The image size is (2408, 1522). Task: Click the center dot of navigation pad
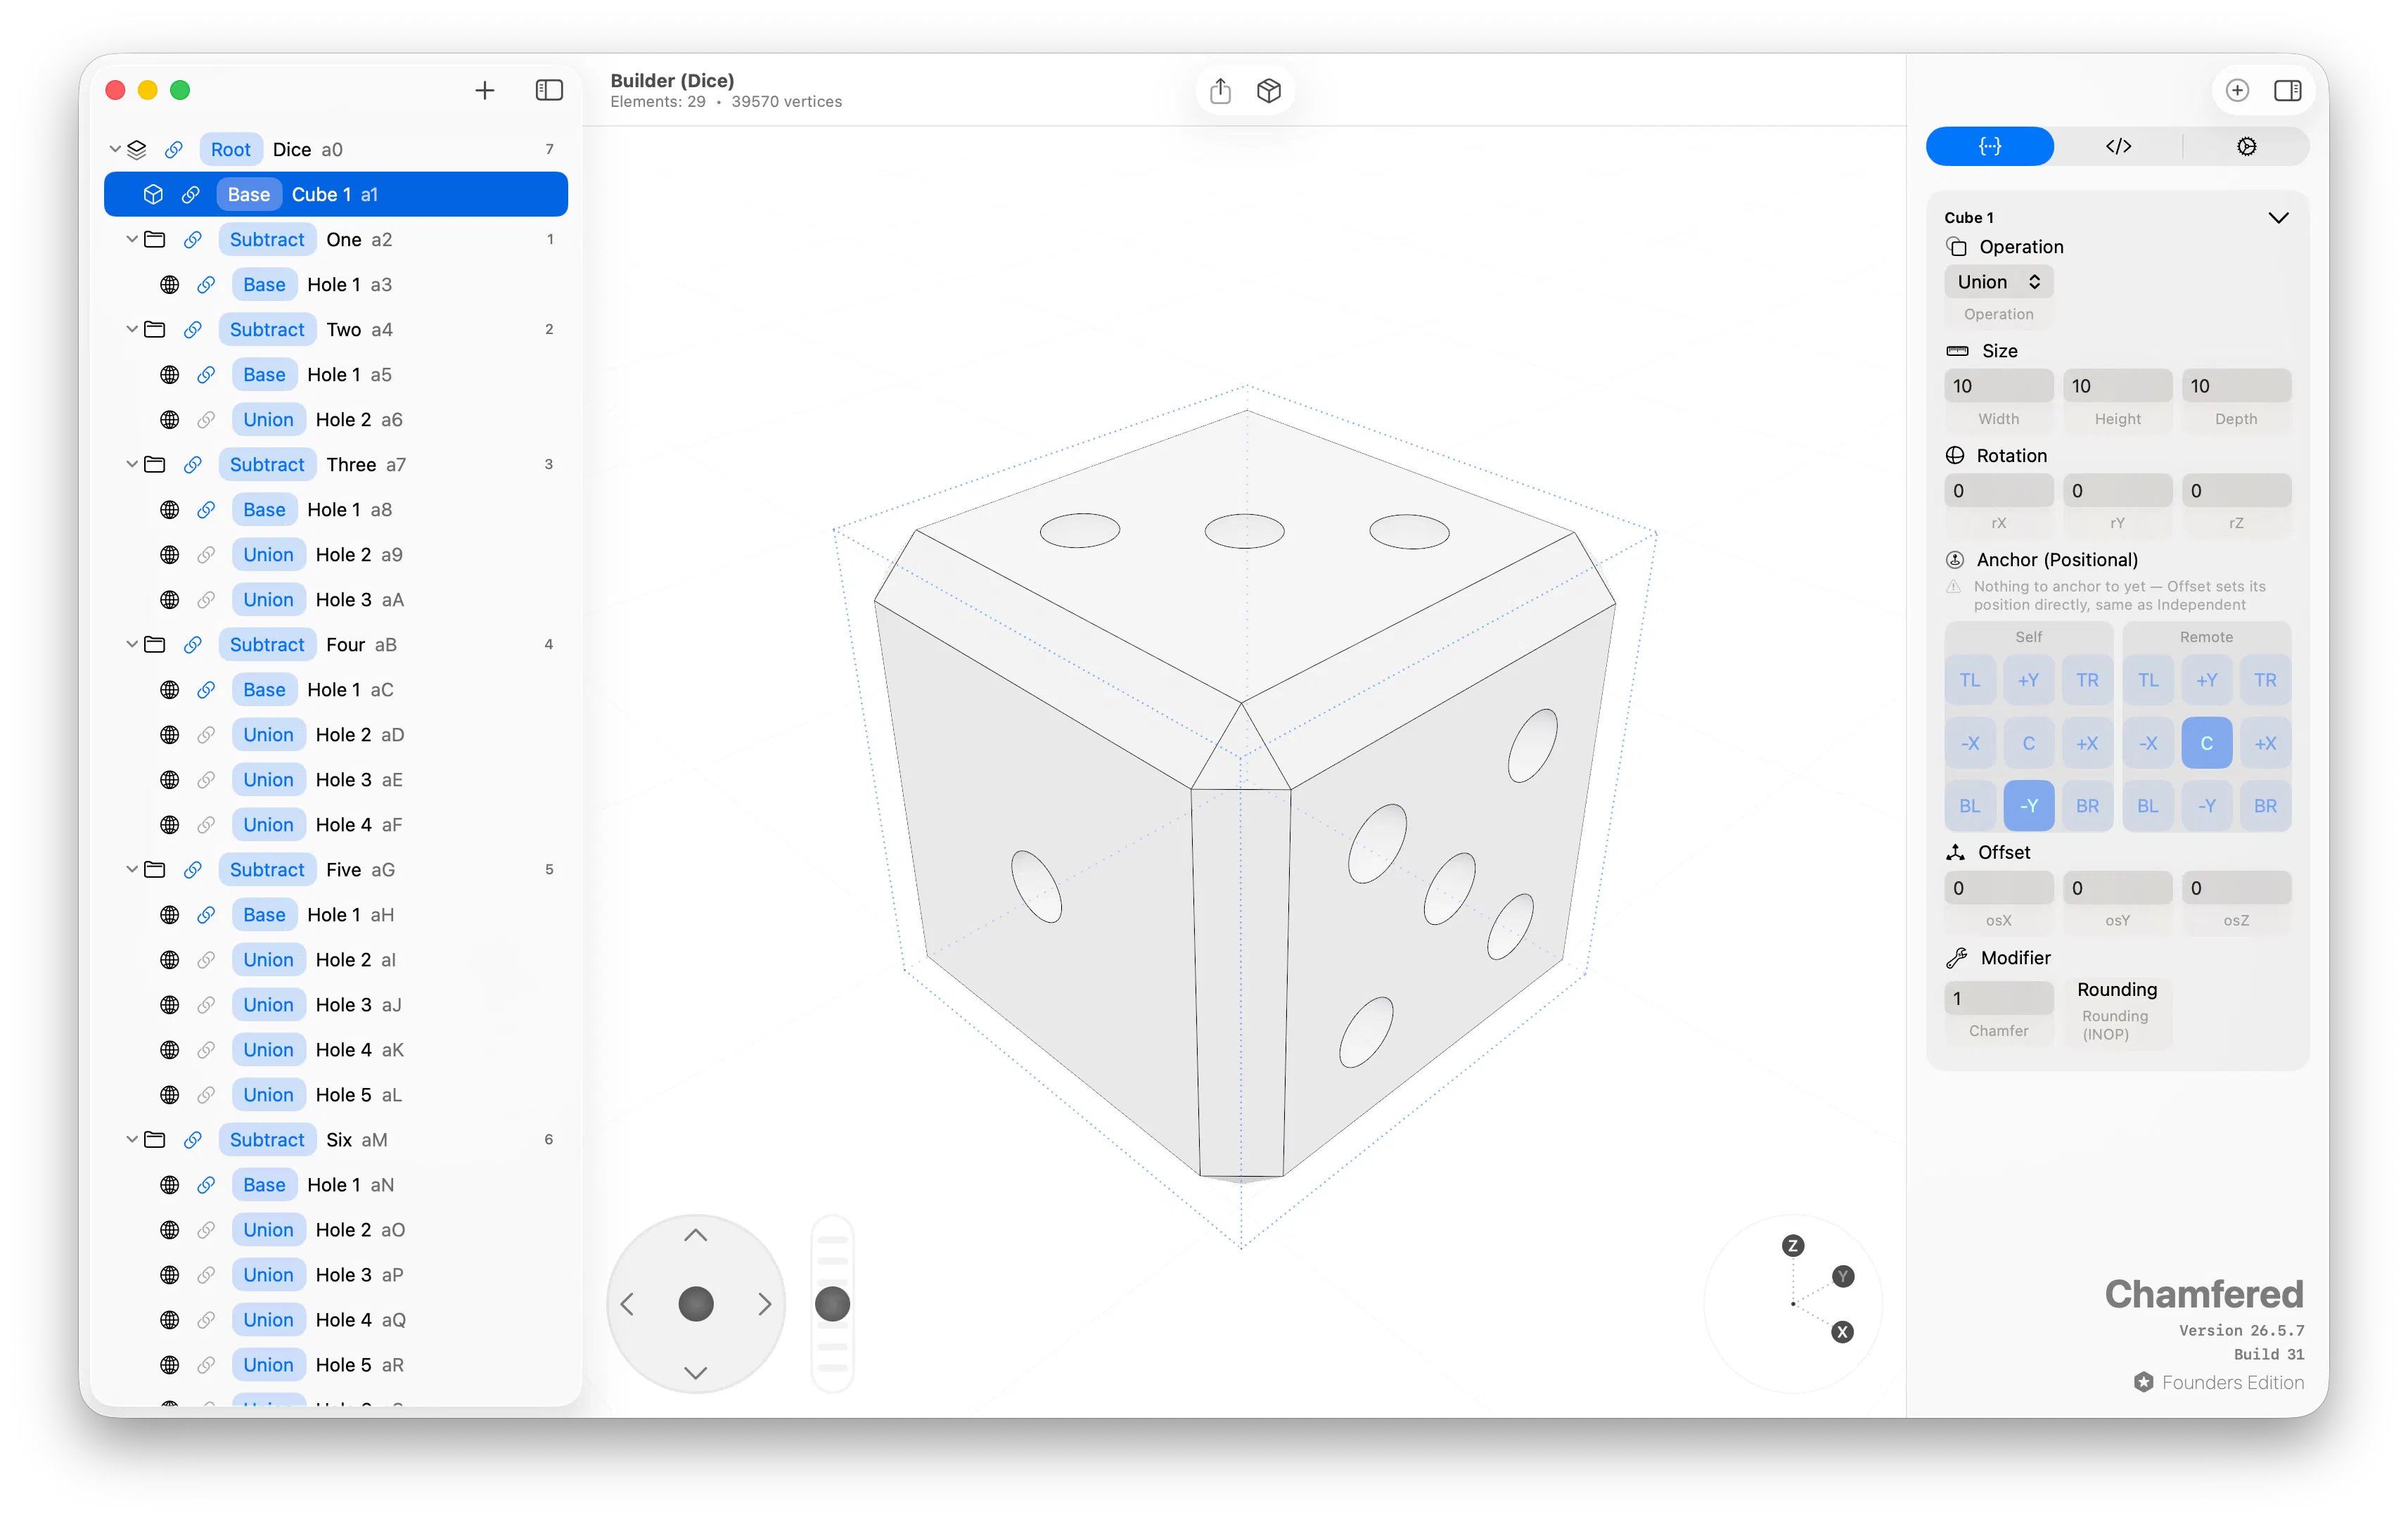point(695,1304)
